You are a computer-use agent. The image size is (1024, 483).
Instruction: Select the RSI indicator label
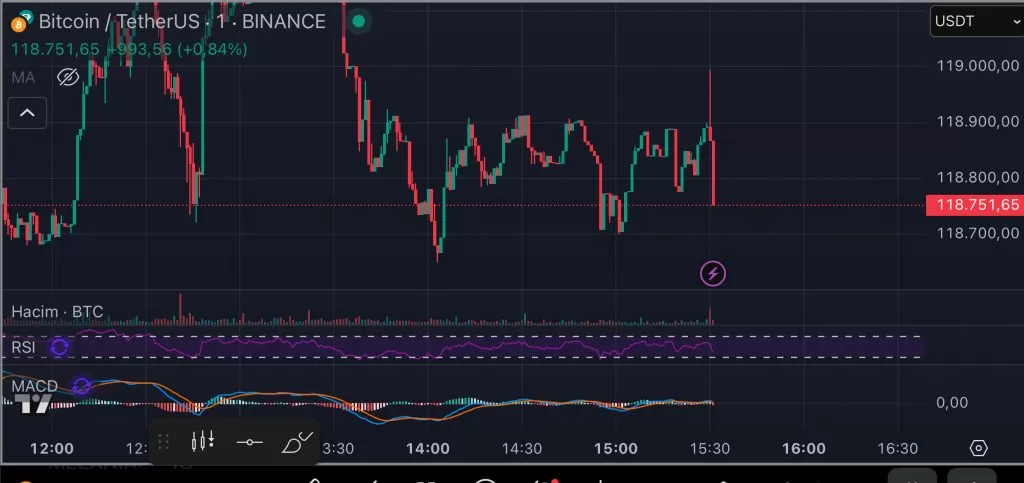click(23, 347)
